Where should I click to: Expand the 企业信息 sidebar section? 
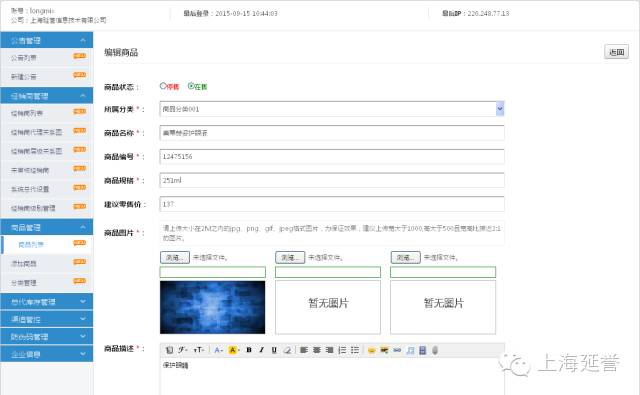click(47, 354)
